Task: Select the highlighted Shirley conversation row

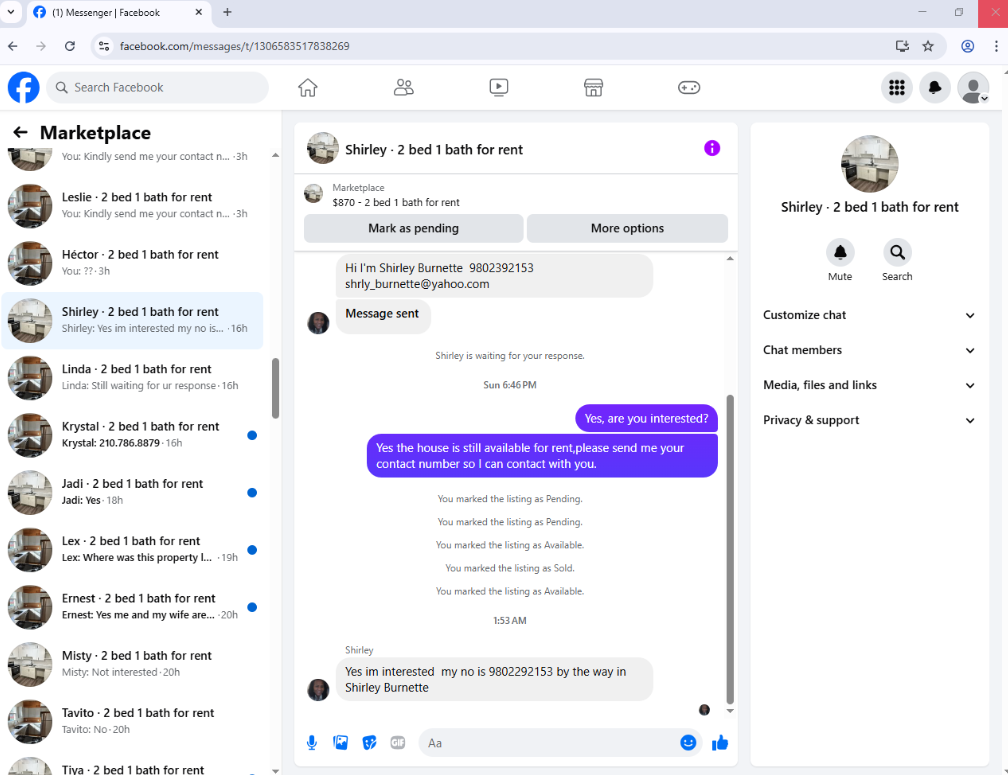Action: (132, 320)
